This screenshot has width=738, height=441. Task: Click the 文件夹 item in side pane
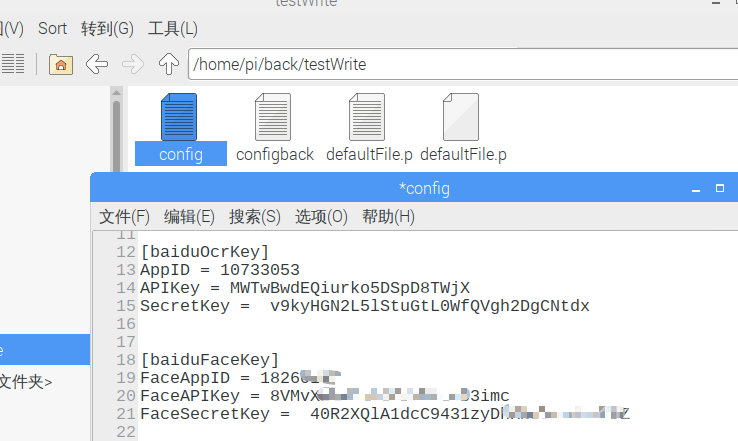pyautogui.click(x=26, y=381)
